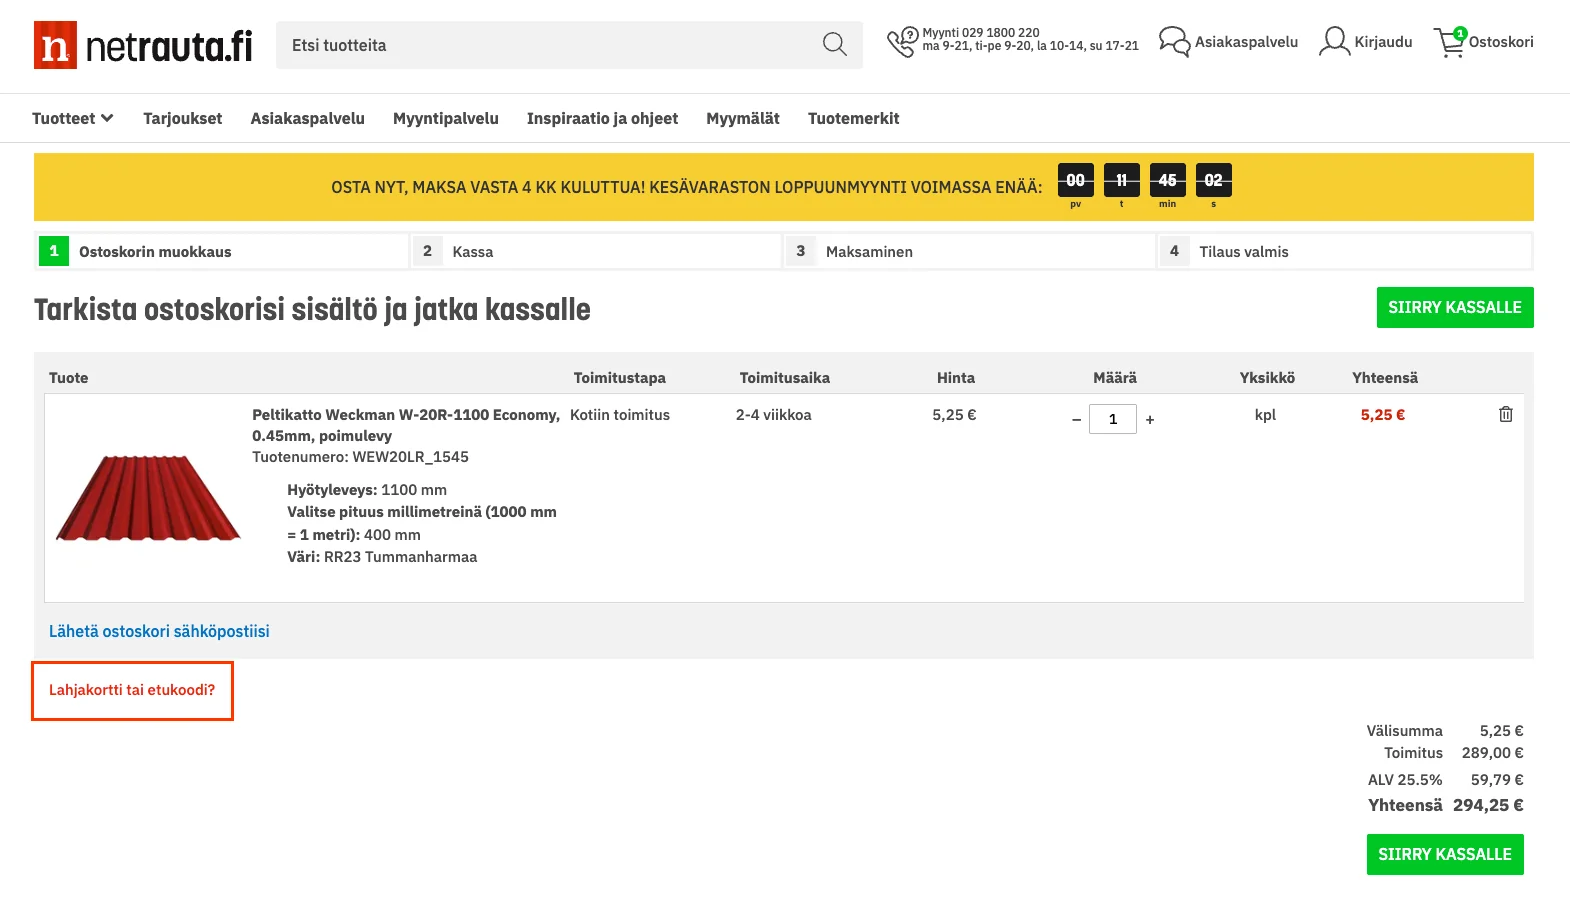Click the red total price 5,25 €

point(1383,415)
